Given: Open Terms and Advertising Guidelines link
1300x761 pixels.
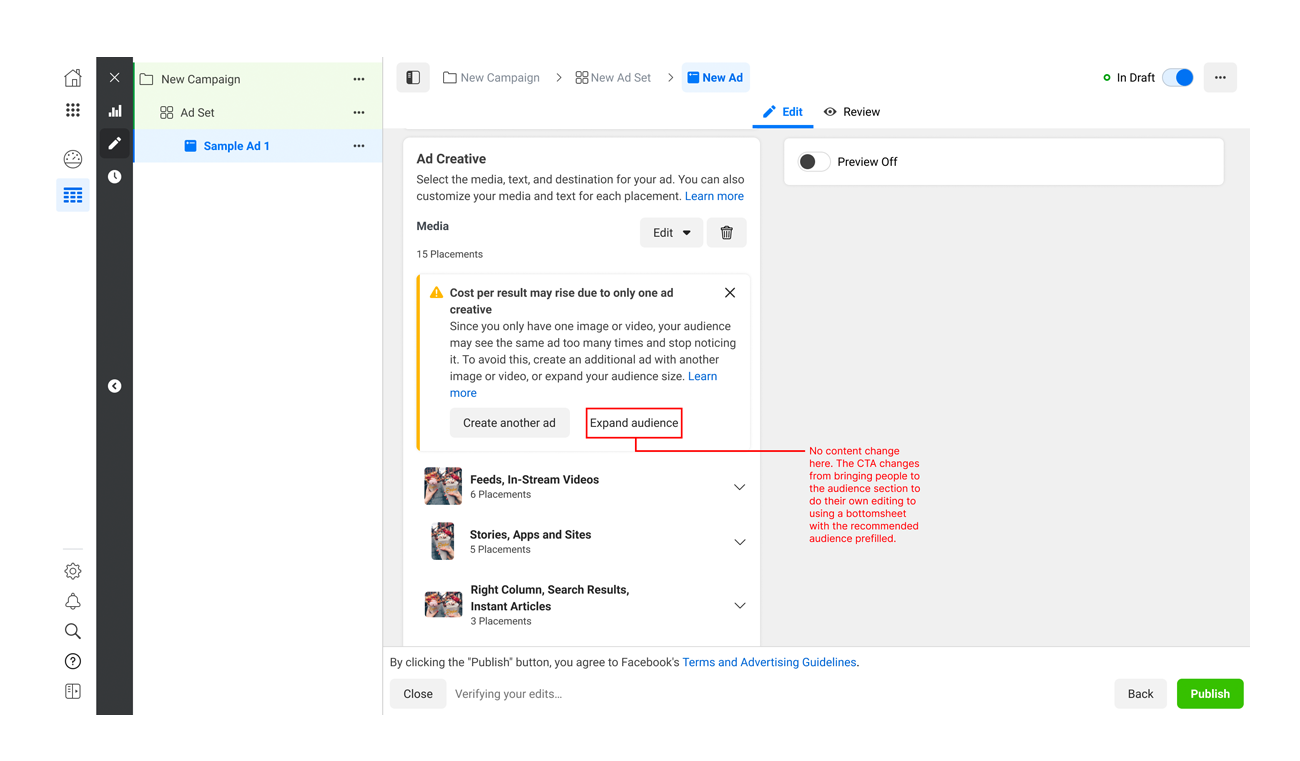Looking at the screenshot, I should click(769, 662).
